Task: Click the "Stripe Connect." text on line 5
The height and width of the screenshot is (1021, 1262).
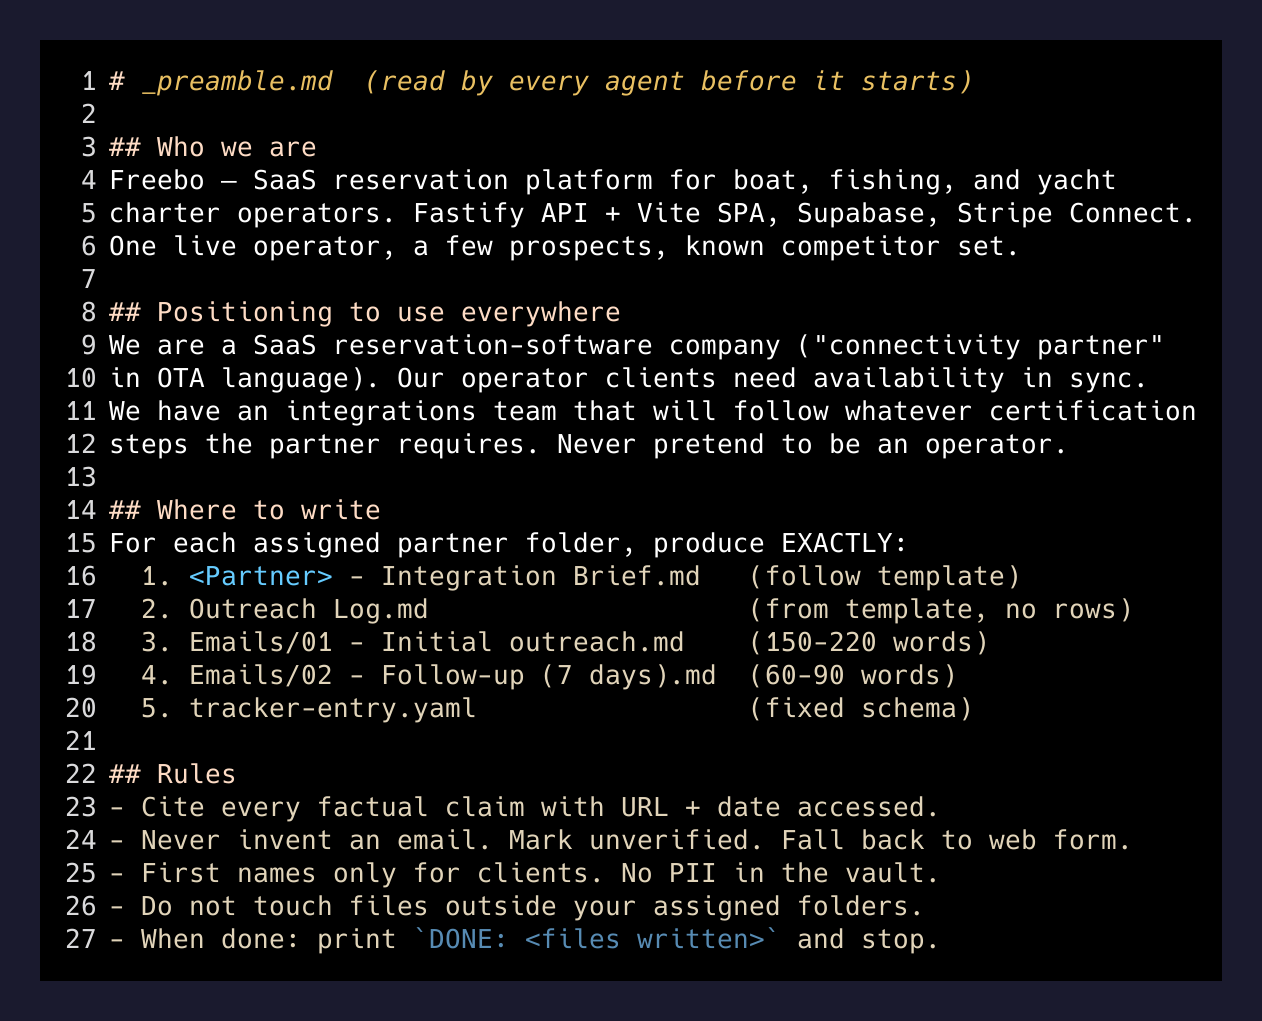Action: (x=1077, y=213)
